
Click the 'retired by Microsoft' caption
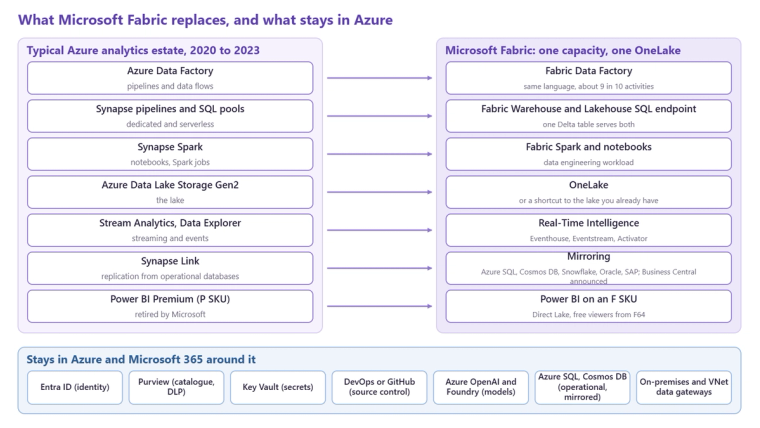pyautogui.click(x=170, y=314)
